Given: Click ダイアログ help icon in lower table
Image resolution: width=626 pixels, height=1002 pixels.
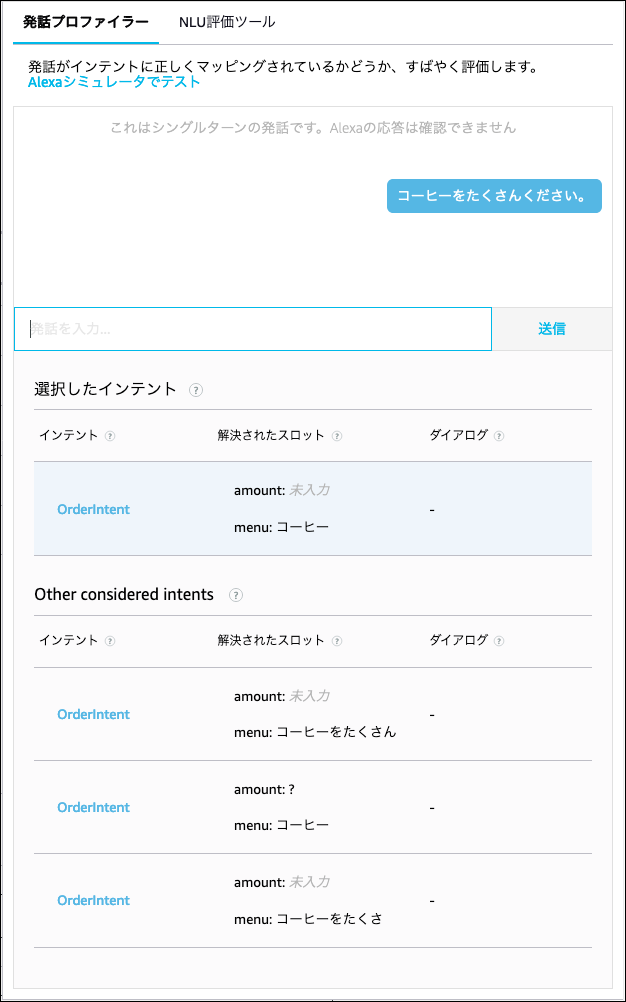Looking at the screenshot, I should click(498, 642).
